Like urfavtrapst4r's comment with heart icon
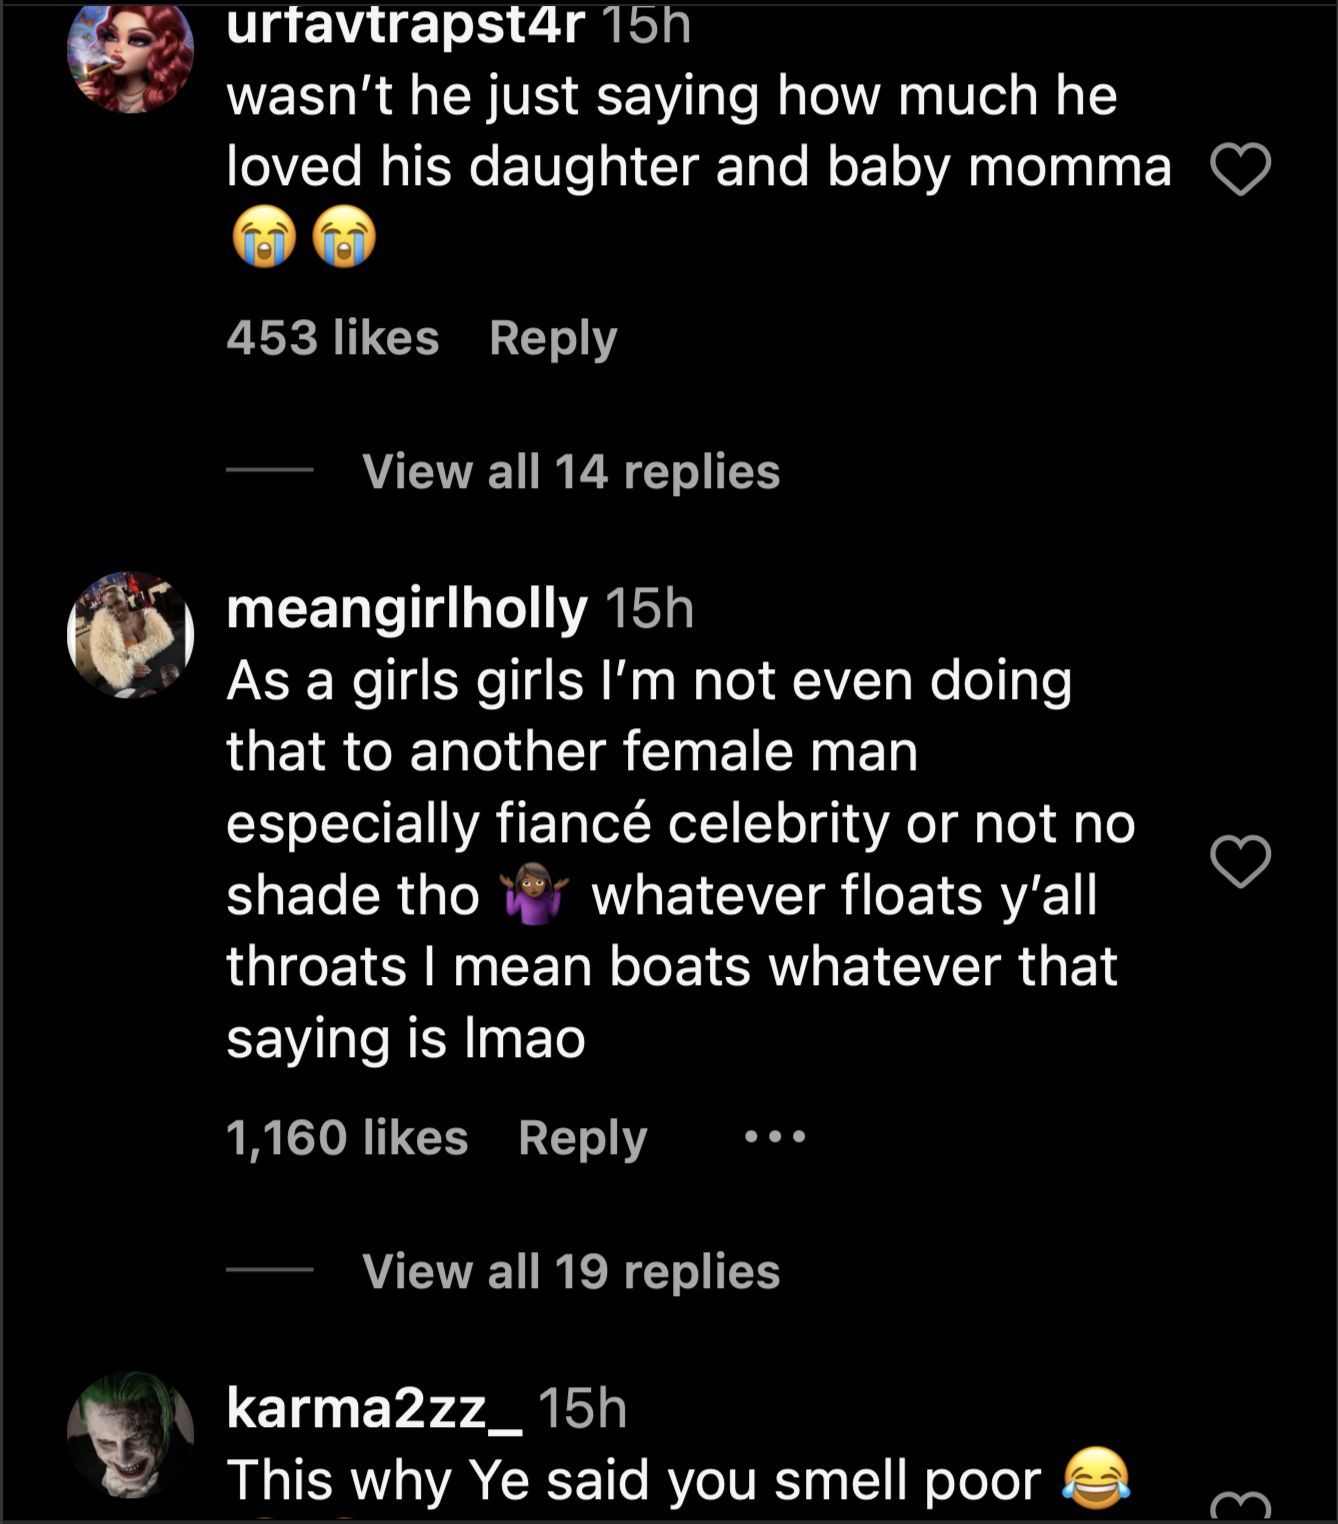Image resolution: width=1338 pixels, height=1524 pixels. pos(1240,170)
